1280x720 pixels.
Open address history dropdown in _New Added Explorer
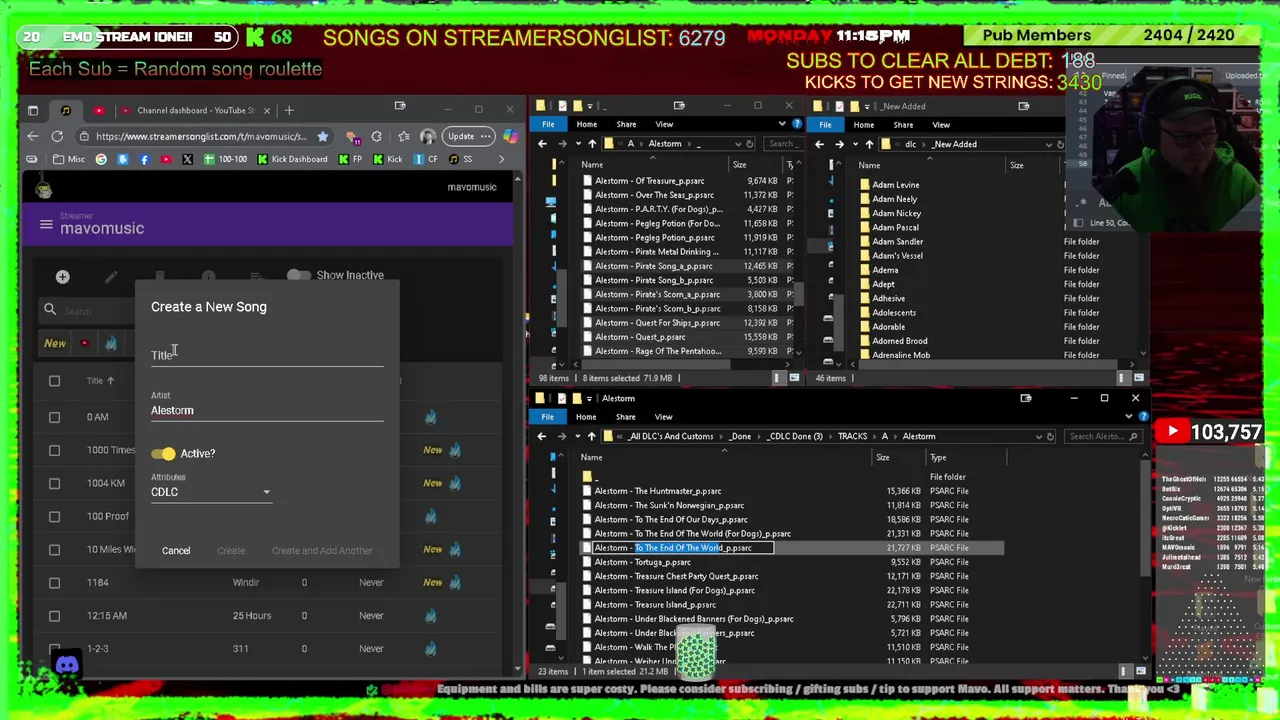(1049, 144)
